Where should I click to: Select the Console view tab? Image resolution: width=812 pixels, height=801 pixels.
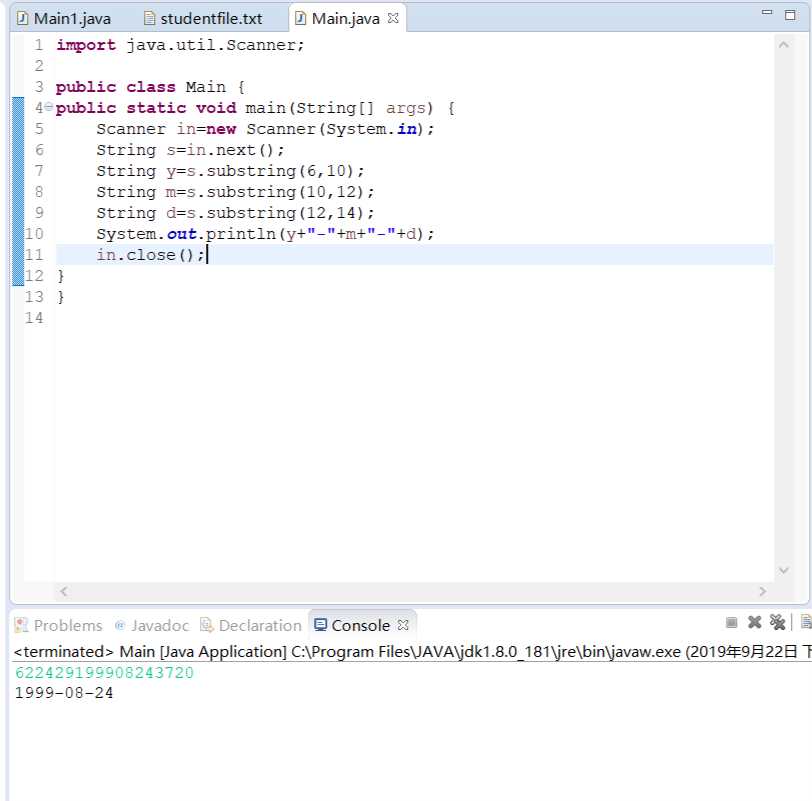tap(361, 625)
